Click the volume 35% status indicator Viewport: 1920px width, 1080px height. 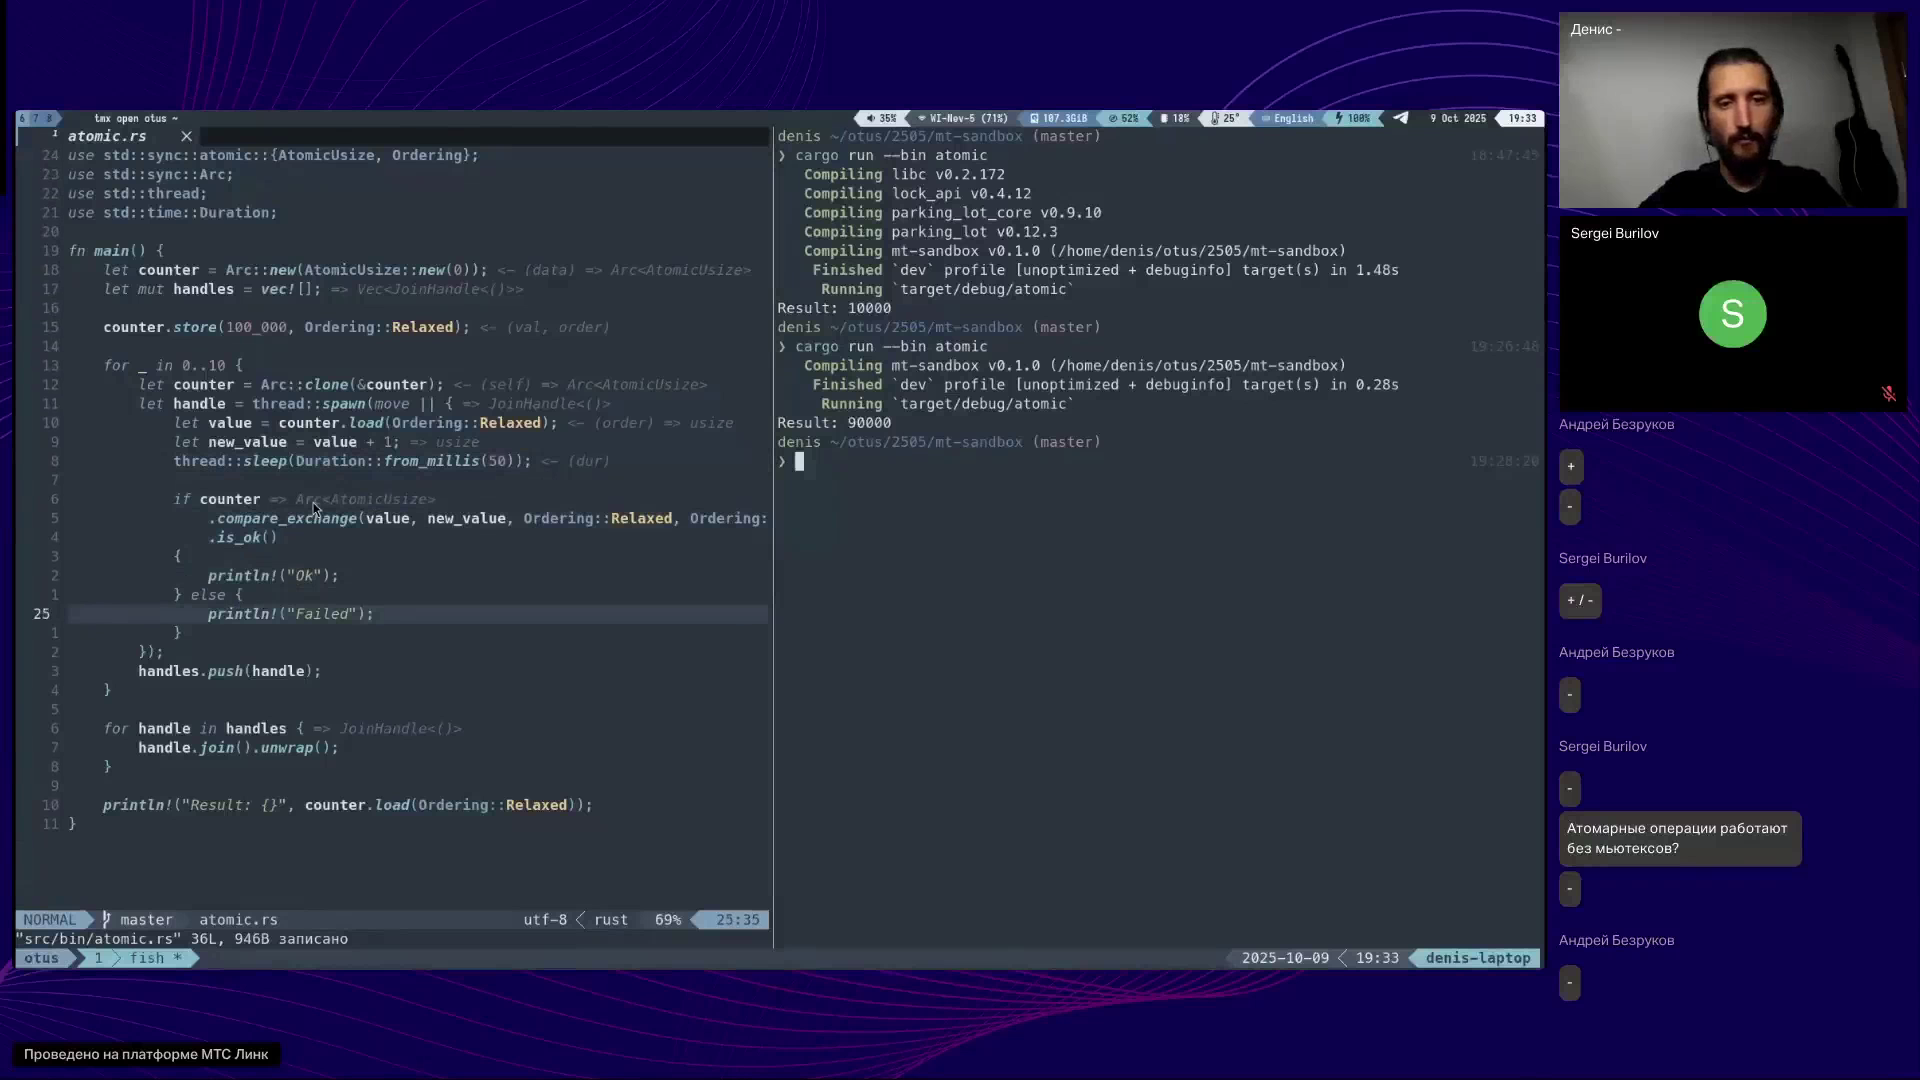tap(881, 118)
